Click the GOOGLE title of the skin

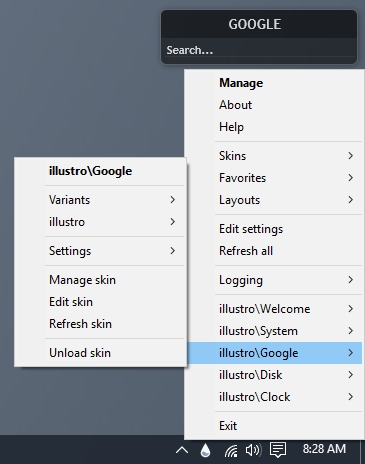click(255, 24)
